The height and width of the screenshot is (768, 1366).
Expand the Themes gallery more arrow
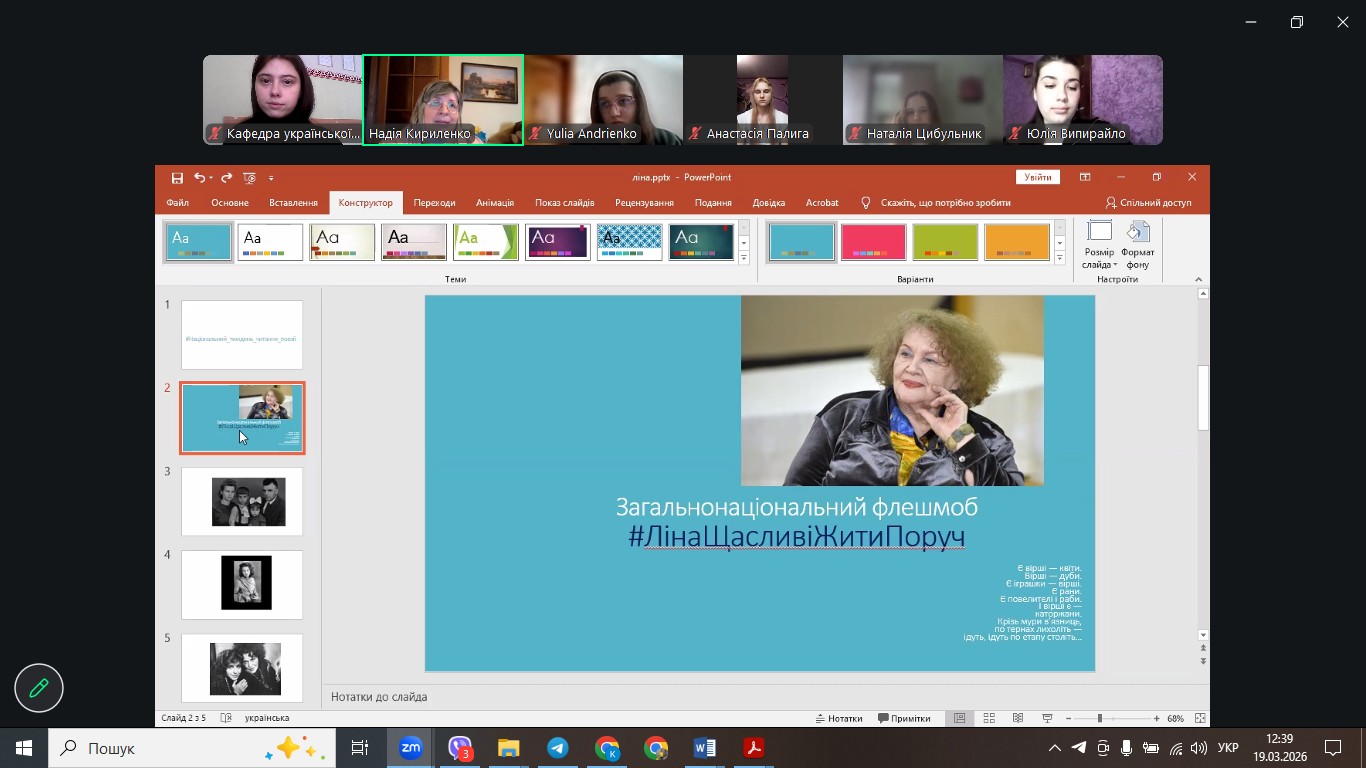pyautogui.click(x=743, y=259)
